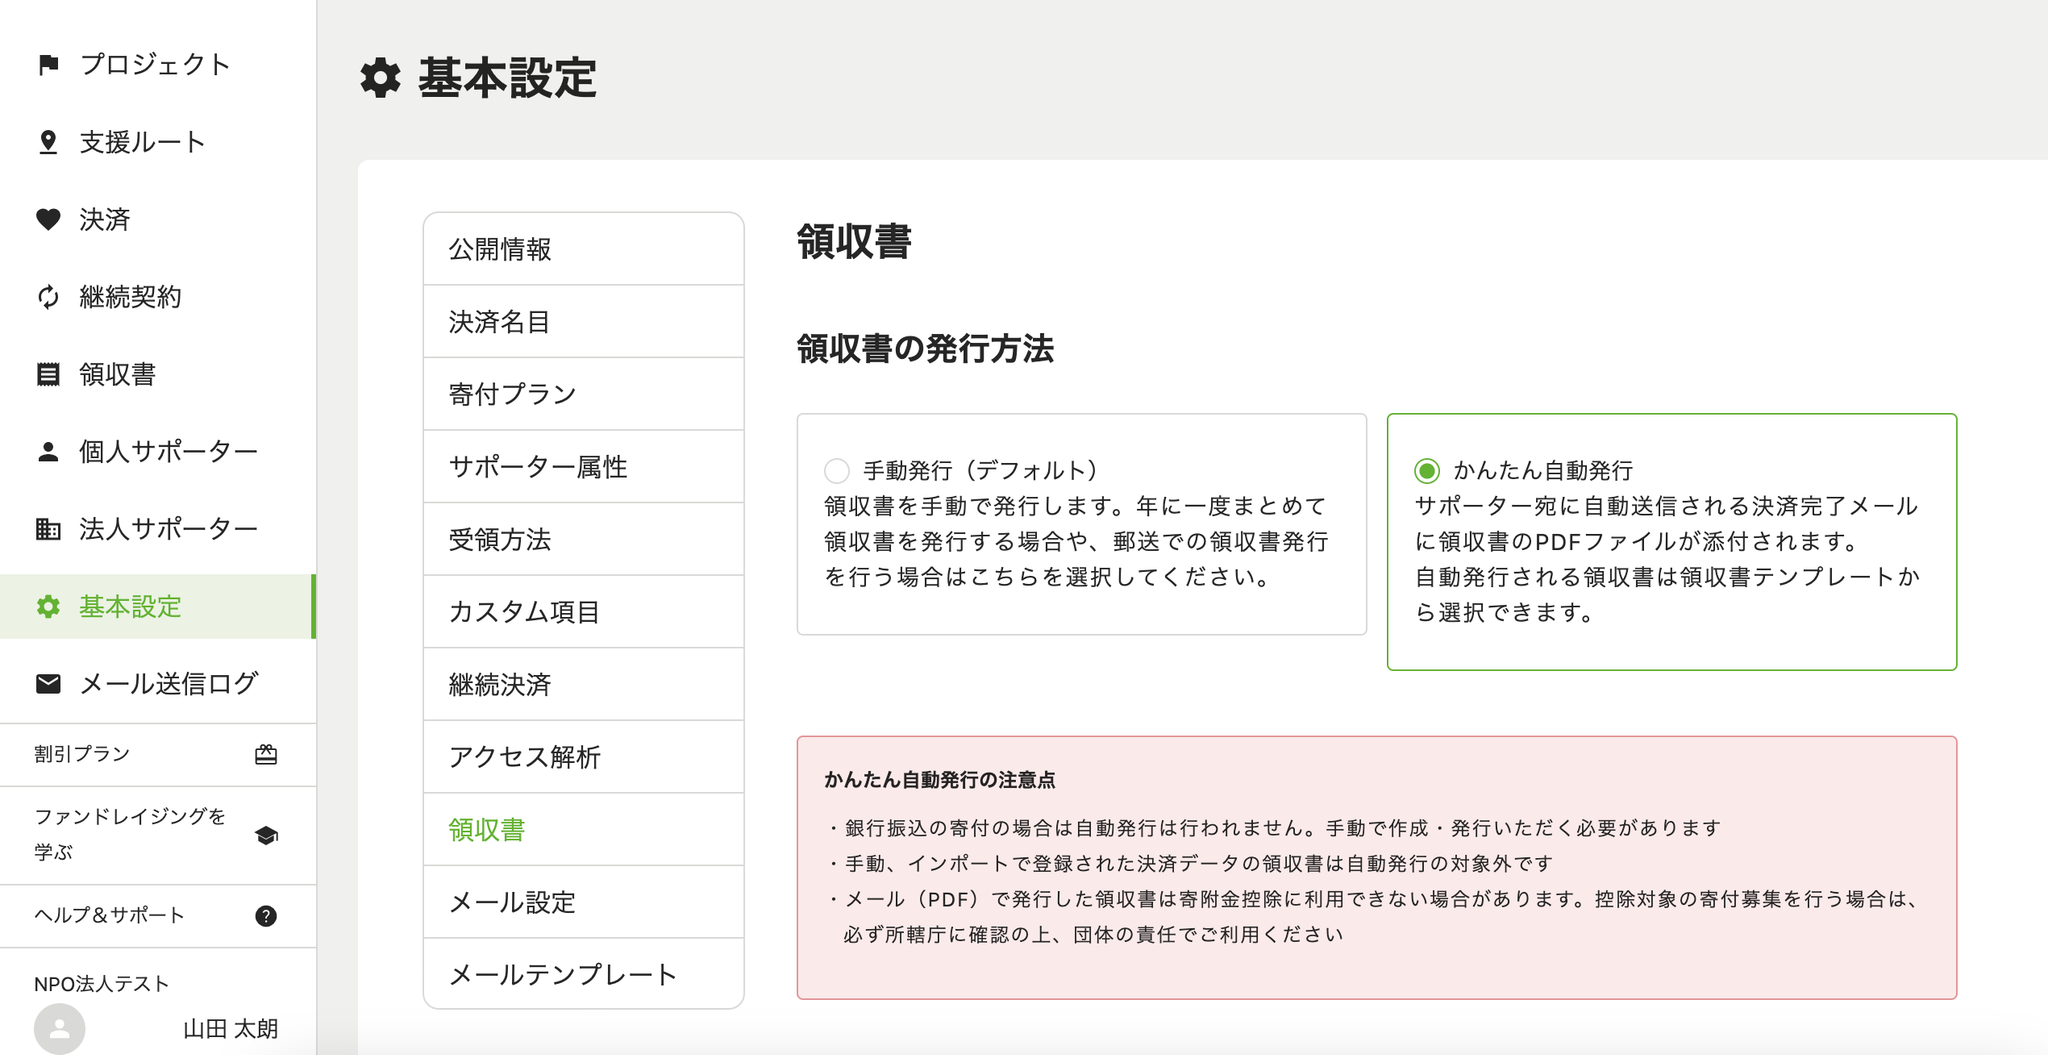Click the 手動発行 option card description
Screen dimensions: 2048x1055
point(1076,541)
